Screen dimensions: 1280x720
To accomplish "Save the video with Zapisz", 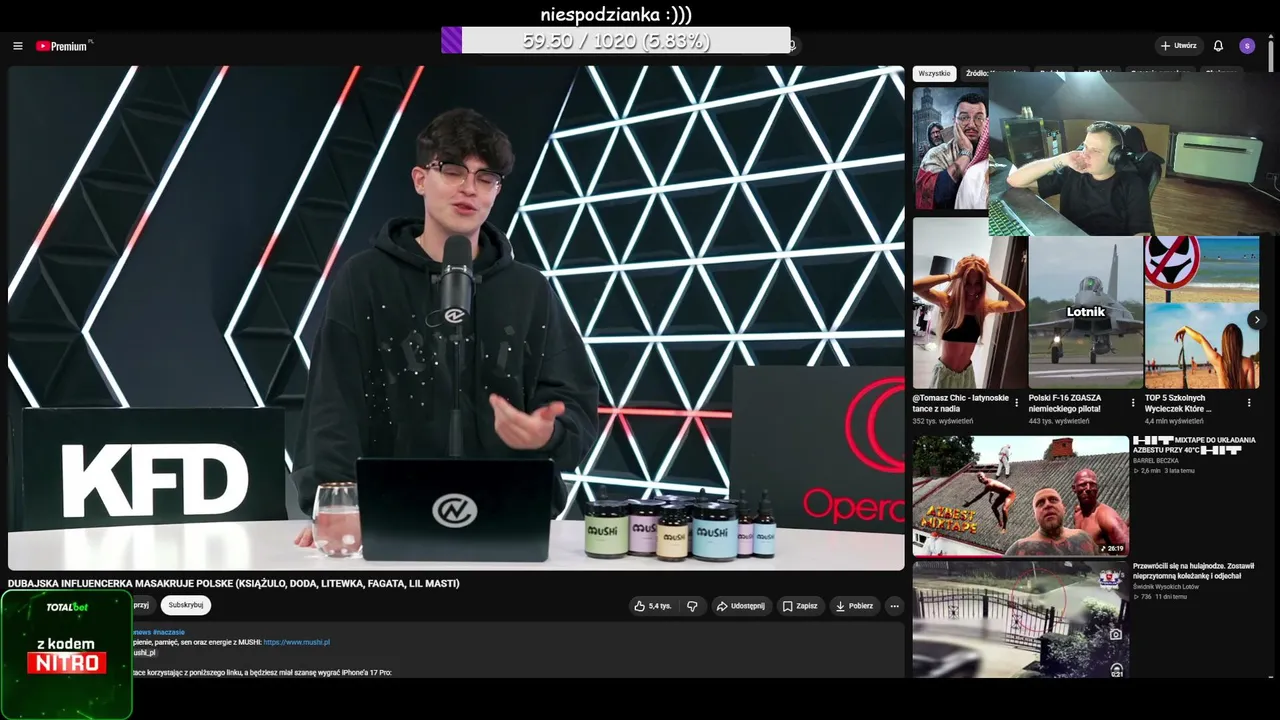I will (800, 606).
